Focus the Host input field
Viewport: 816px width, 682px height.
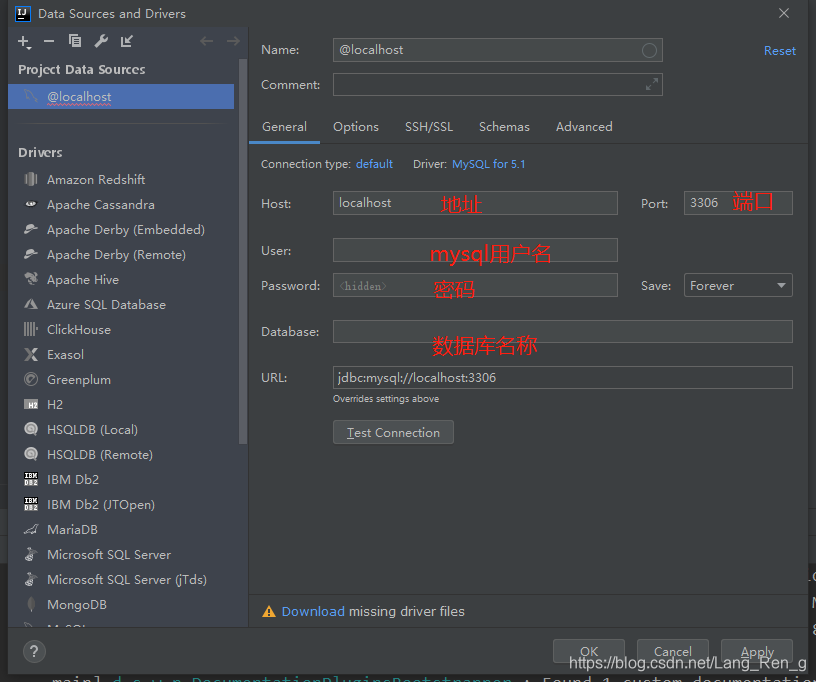[475, 203]
